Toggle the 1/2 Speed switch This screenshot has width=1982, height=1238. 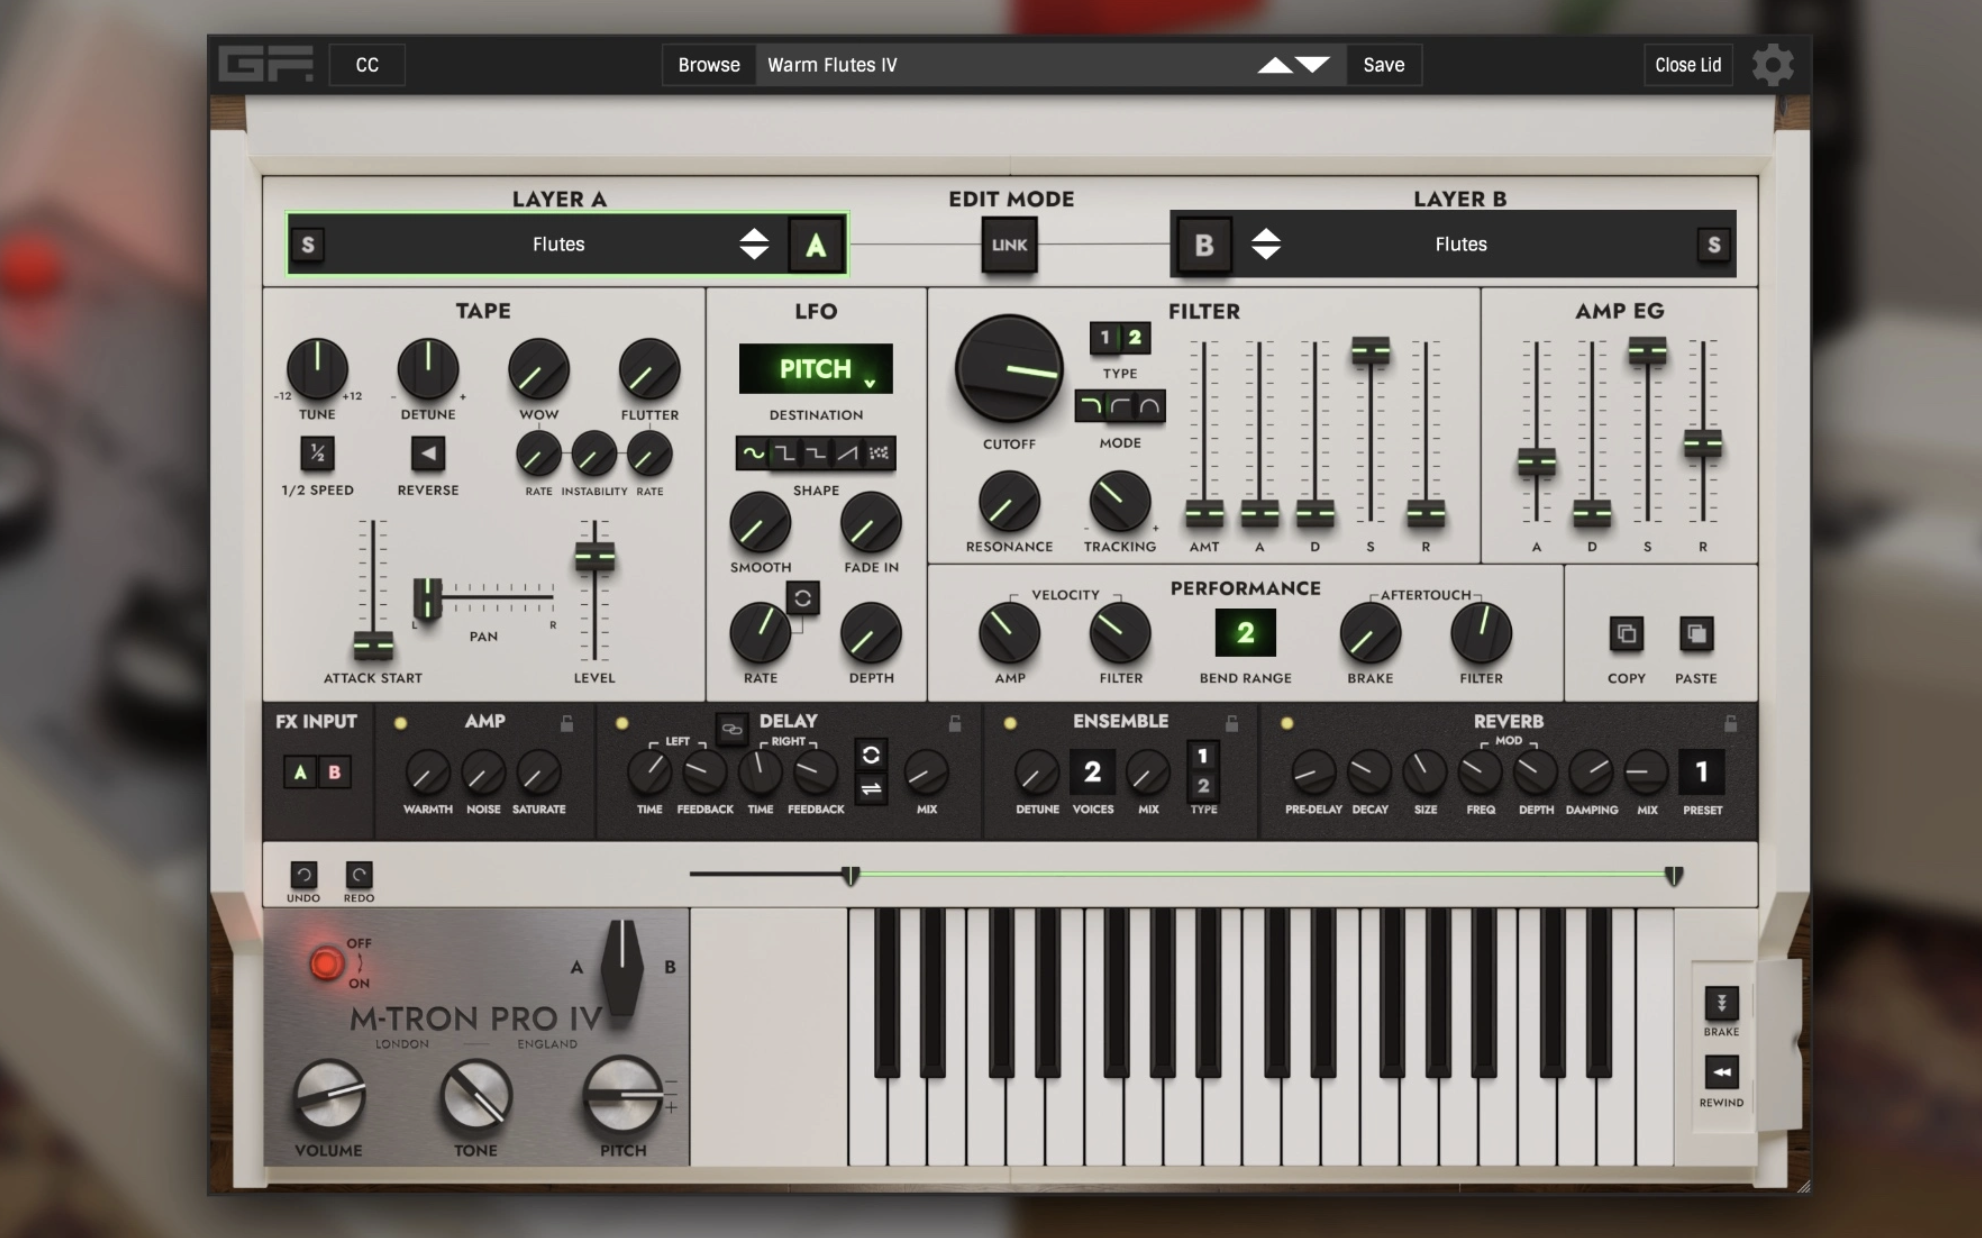tap(317, 454)
